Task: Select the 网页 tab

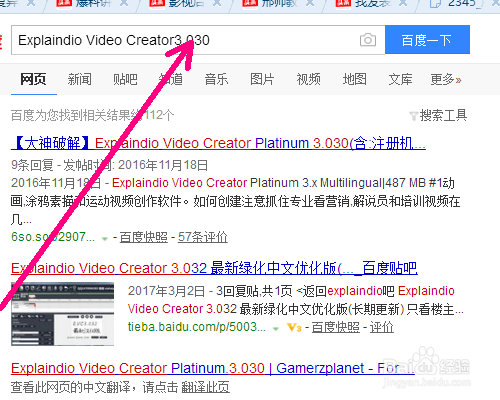Action: 33,79
